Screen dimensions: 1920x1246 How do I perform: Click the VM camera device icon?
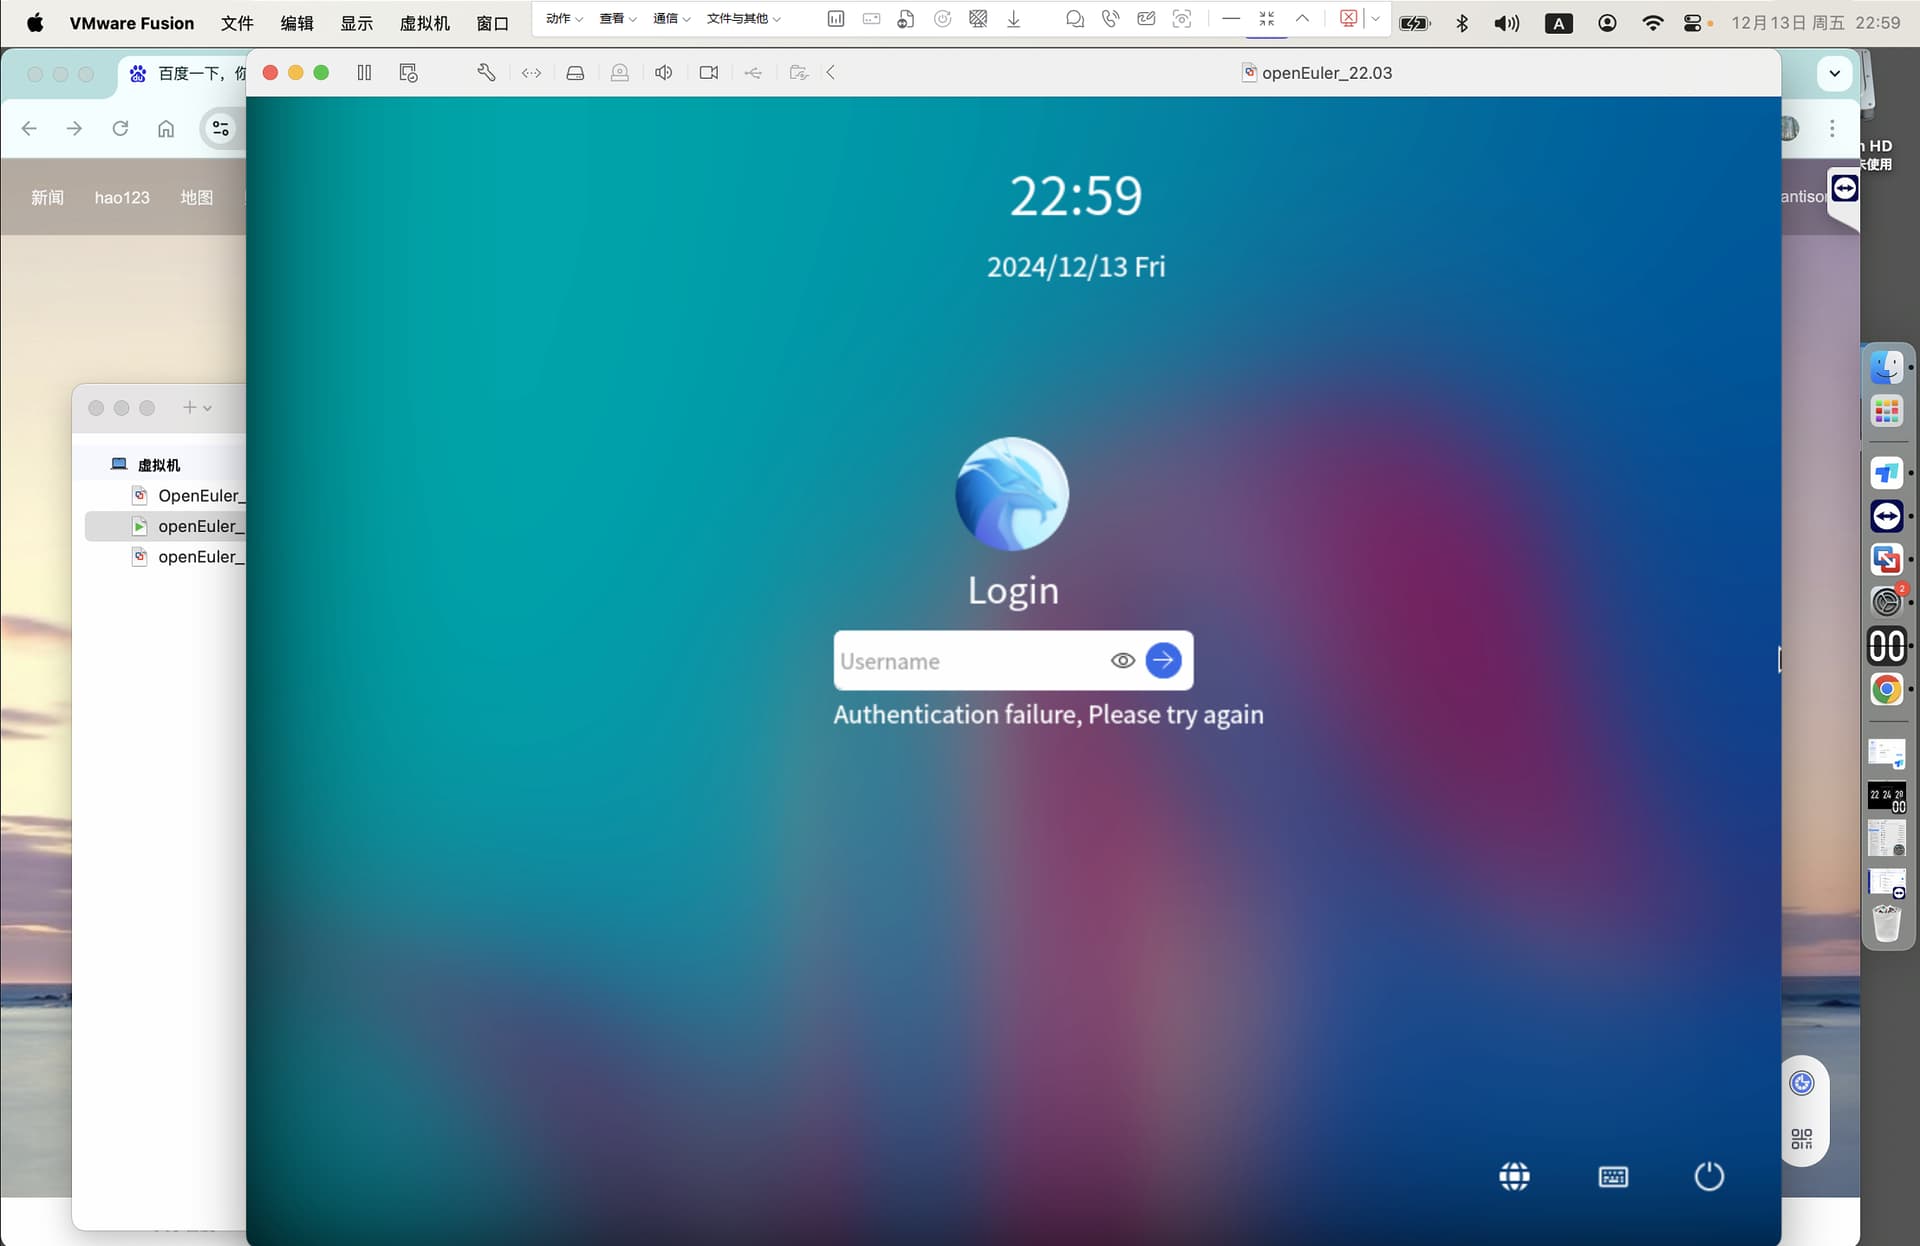(x=709, y=72)
